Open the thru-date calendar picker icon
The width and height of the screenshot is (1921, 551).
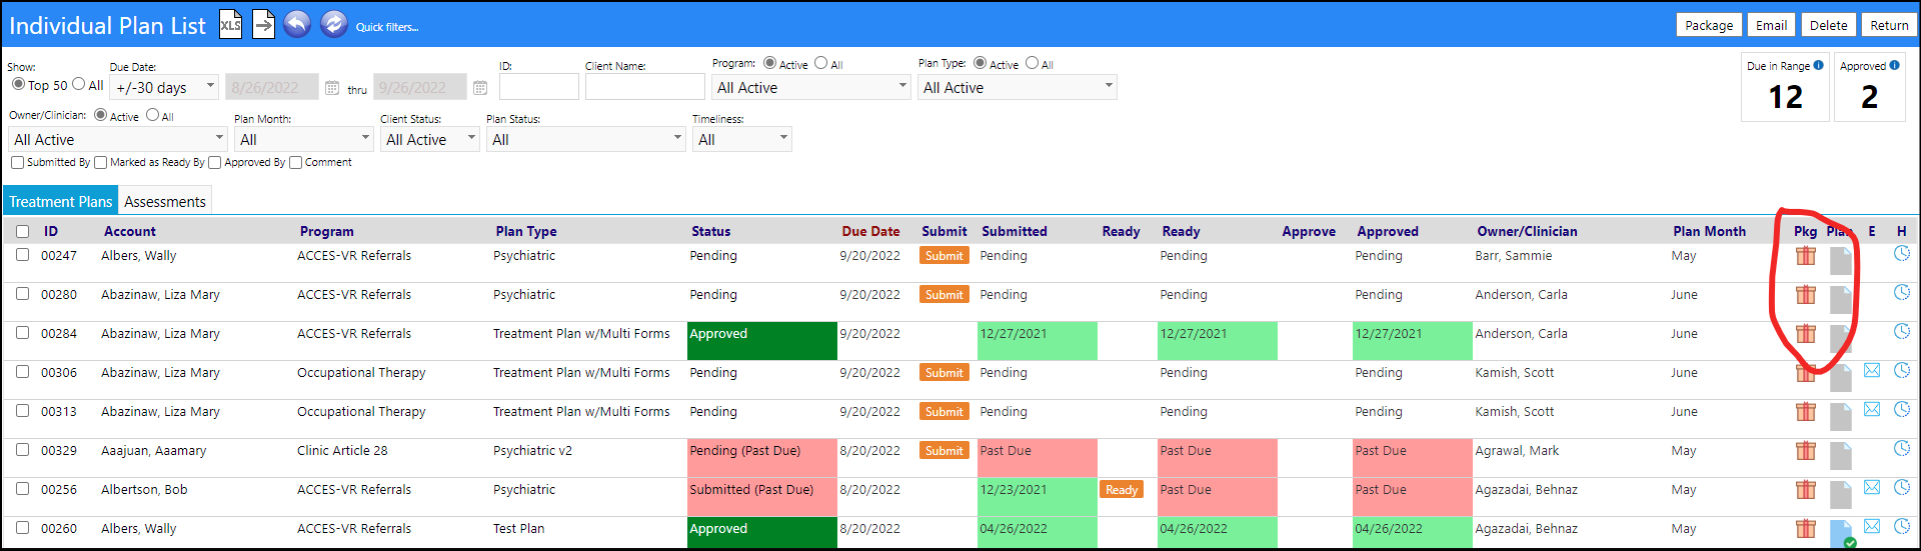click(x=480, y=88)
